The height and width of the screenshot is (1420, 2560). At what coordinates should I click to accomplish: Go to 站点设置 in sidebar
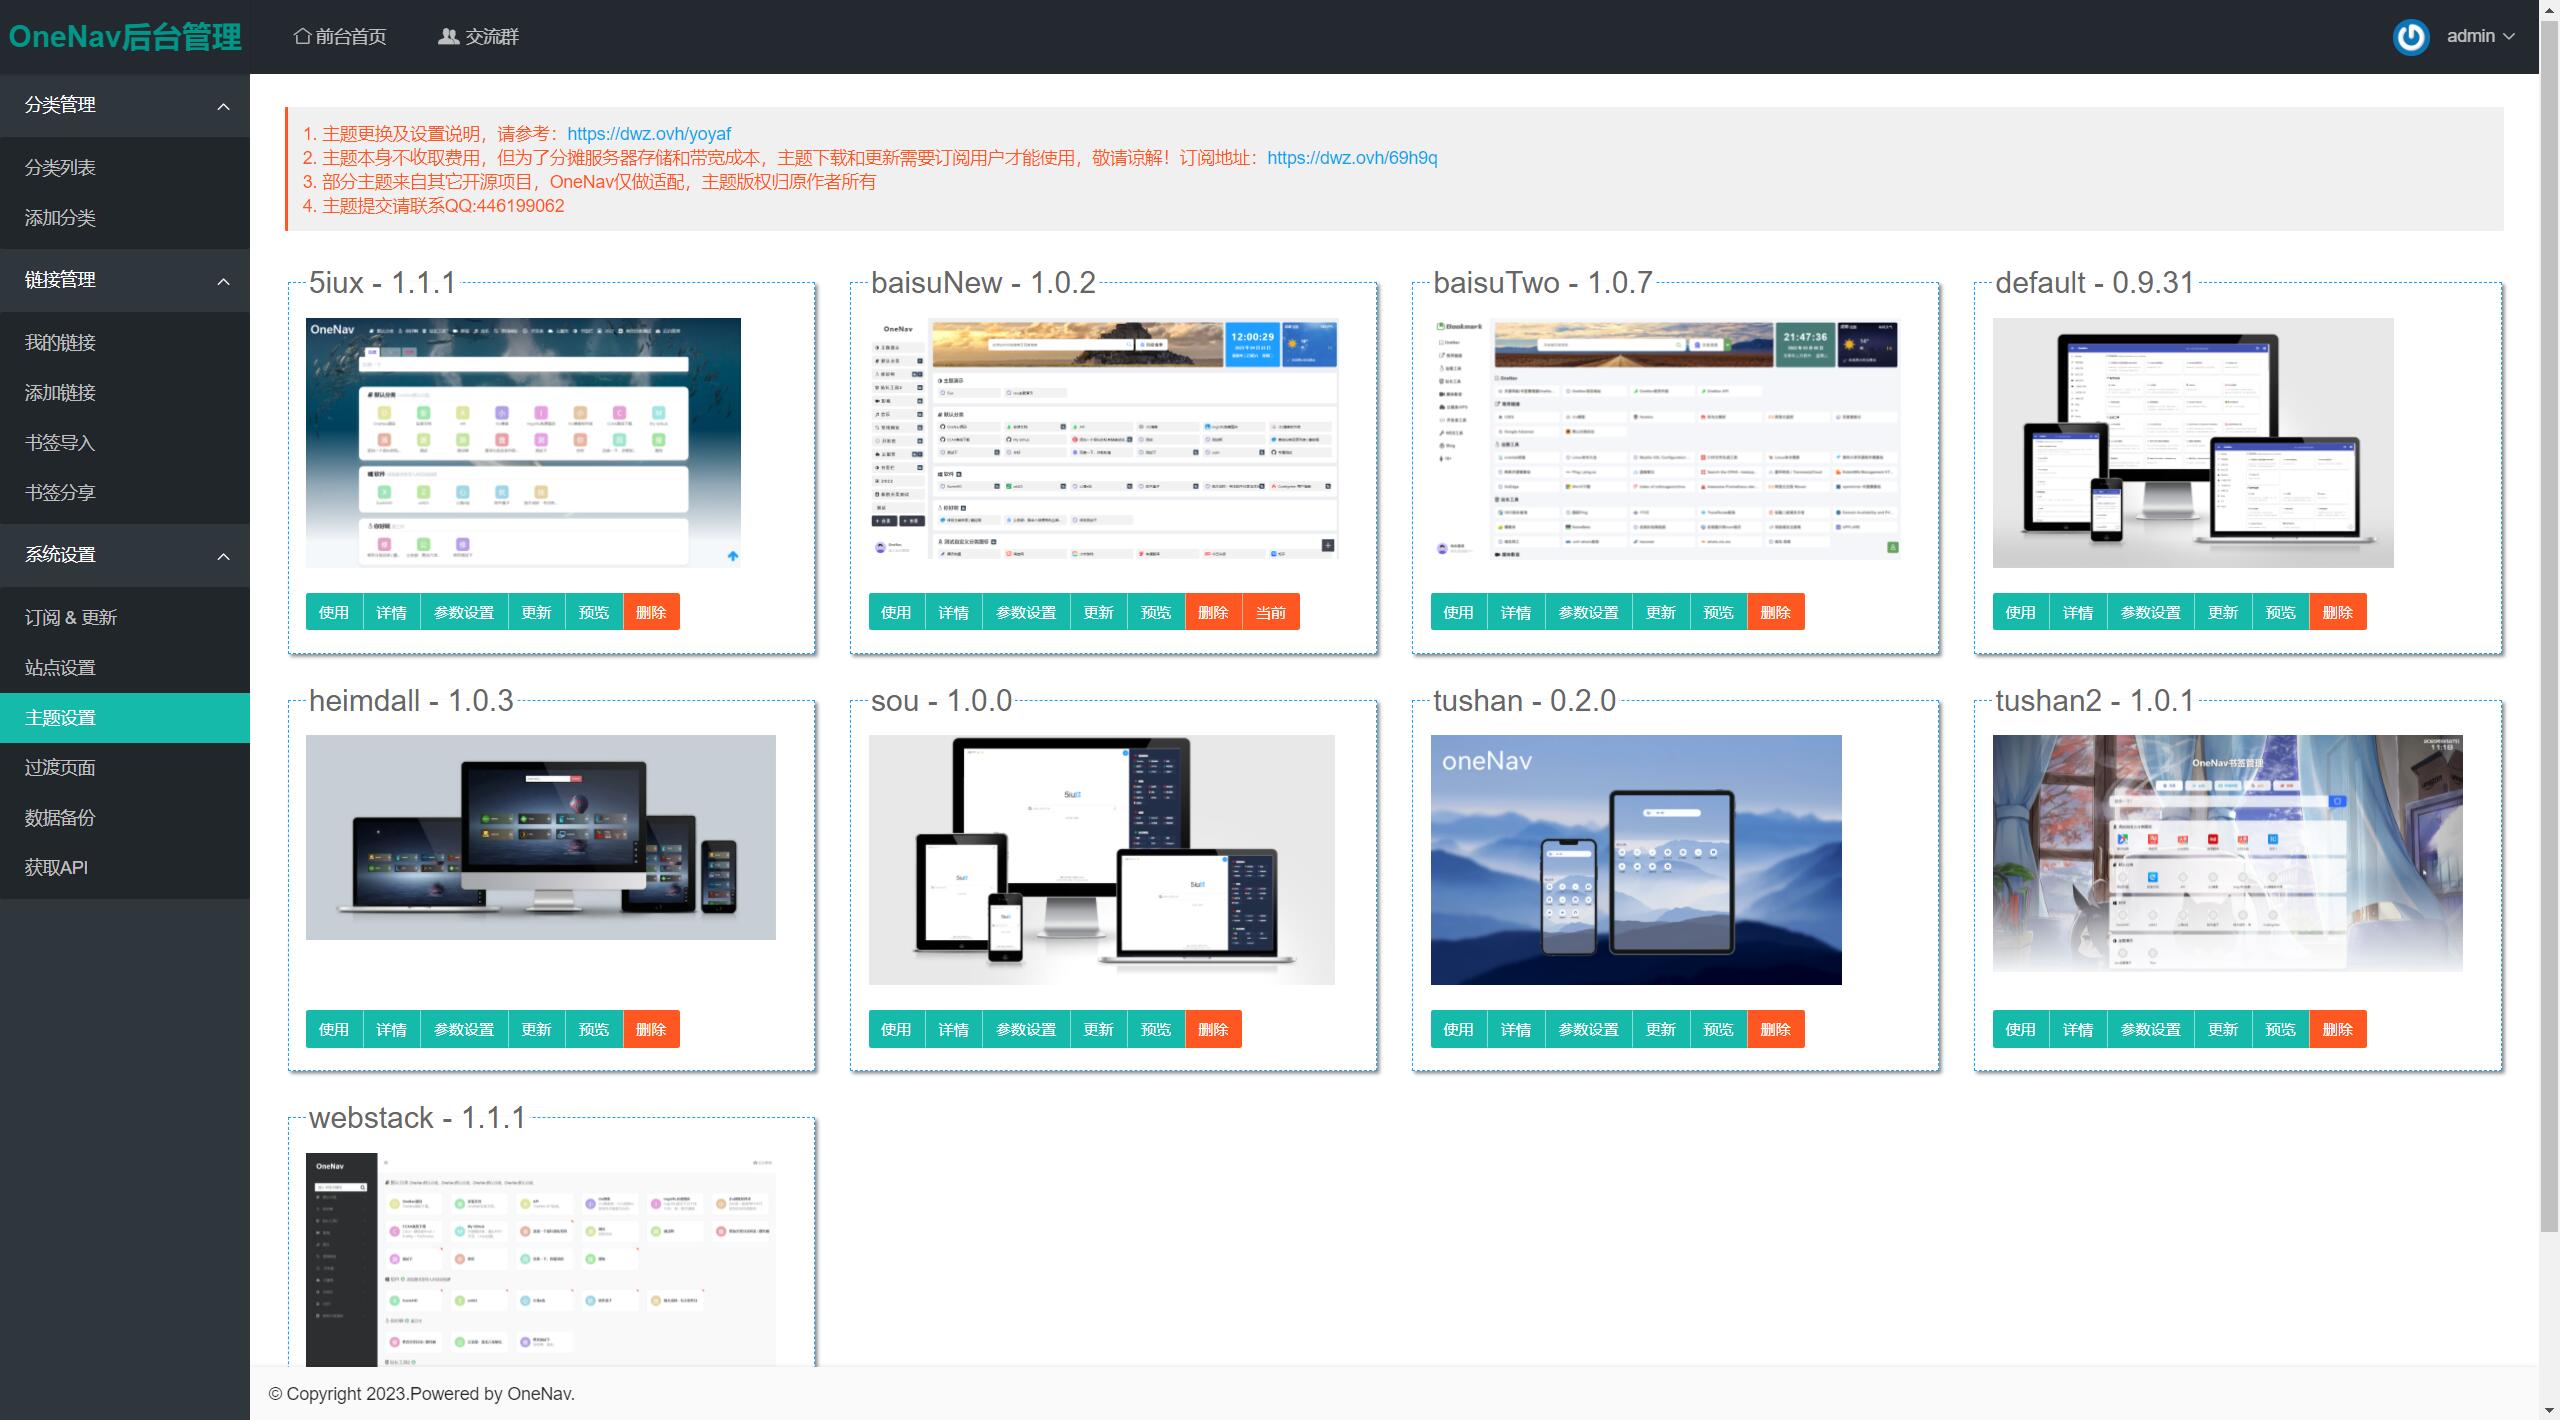(x=60, y=668)
